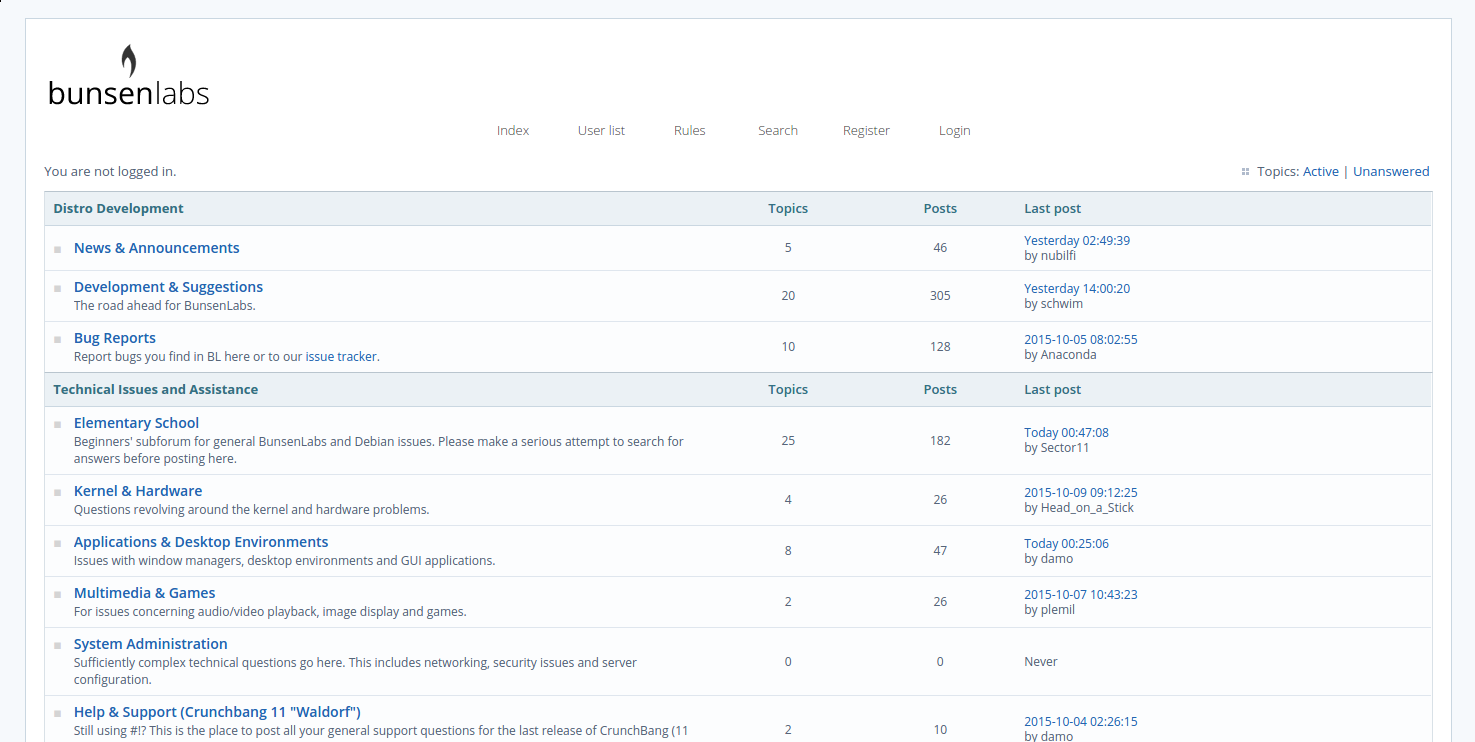
Task: Click the Development & Suggestions status icon
Action: (58, 288)
